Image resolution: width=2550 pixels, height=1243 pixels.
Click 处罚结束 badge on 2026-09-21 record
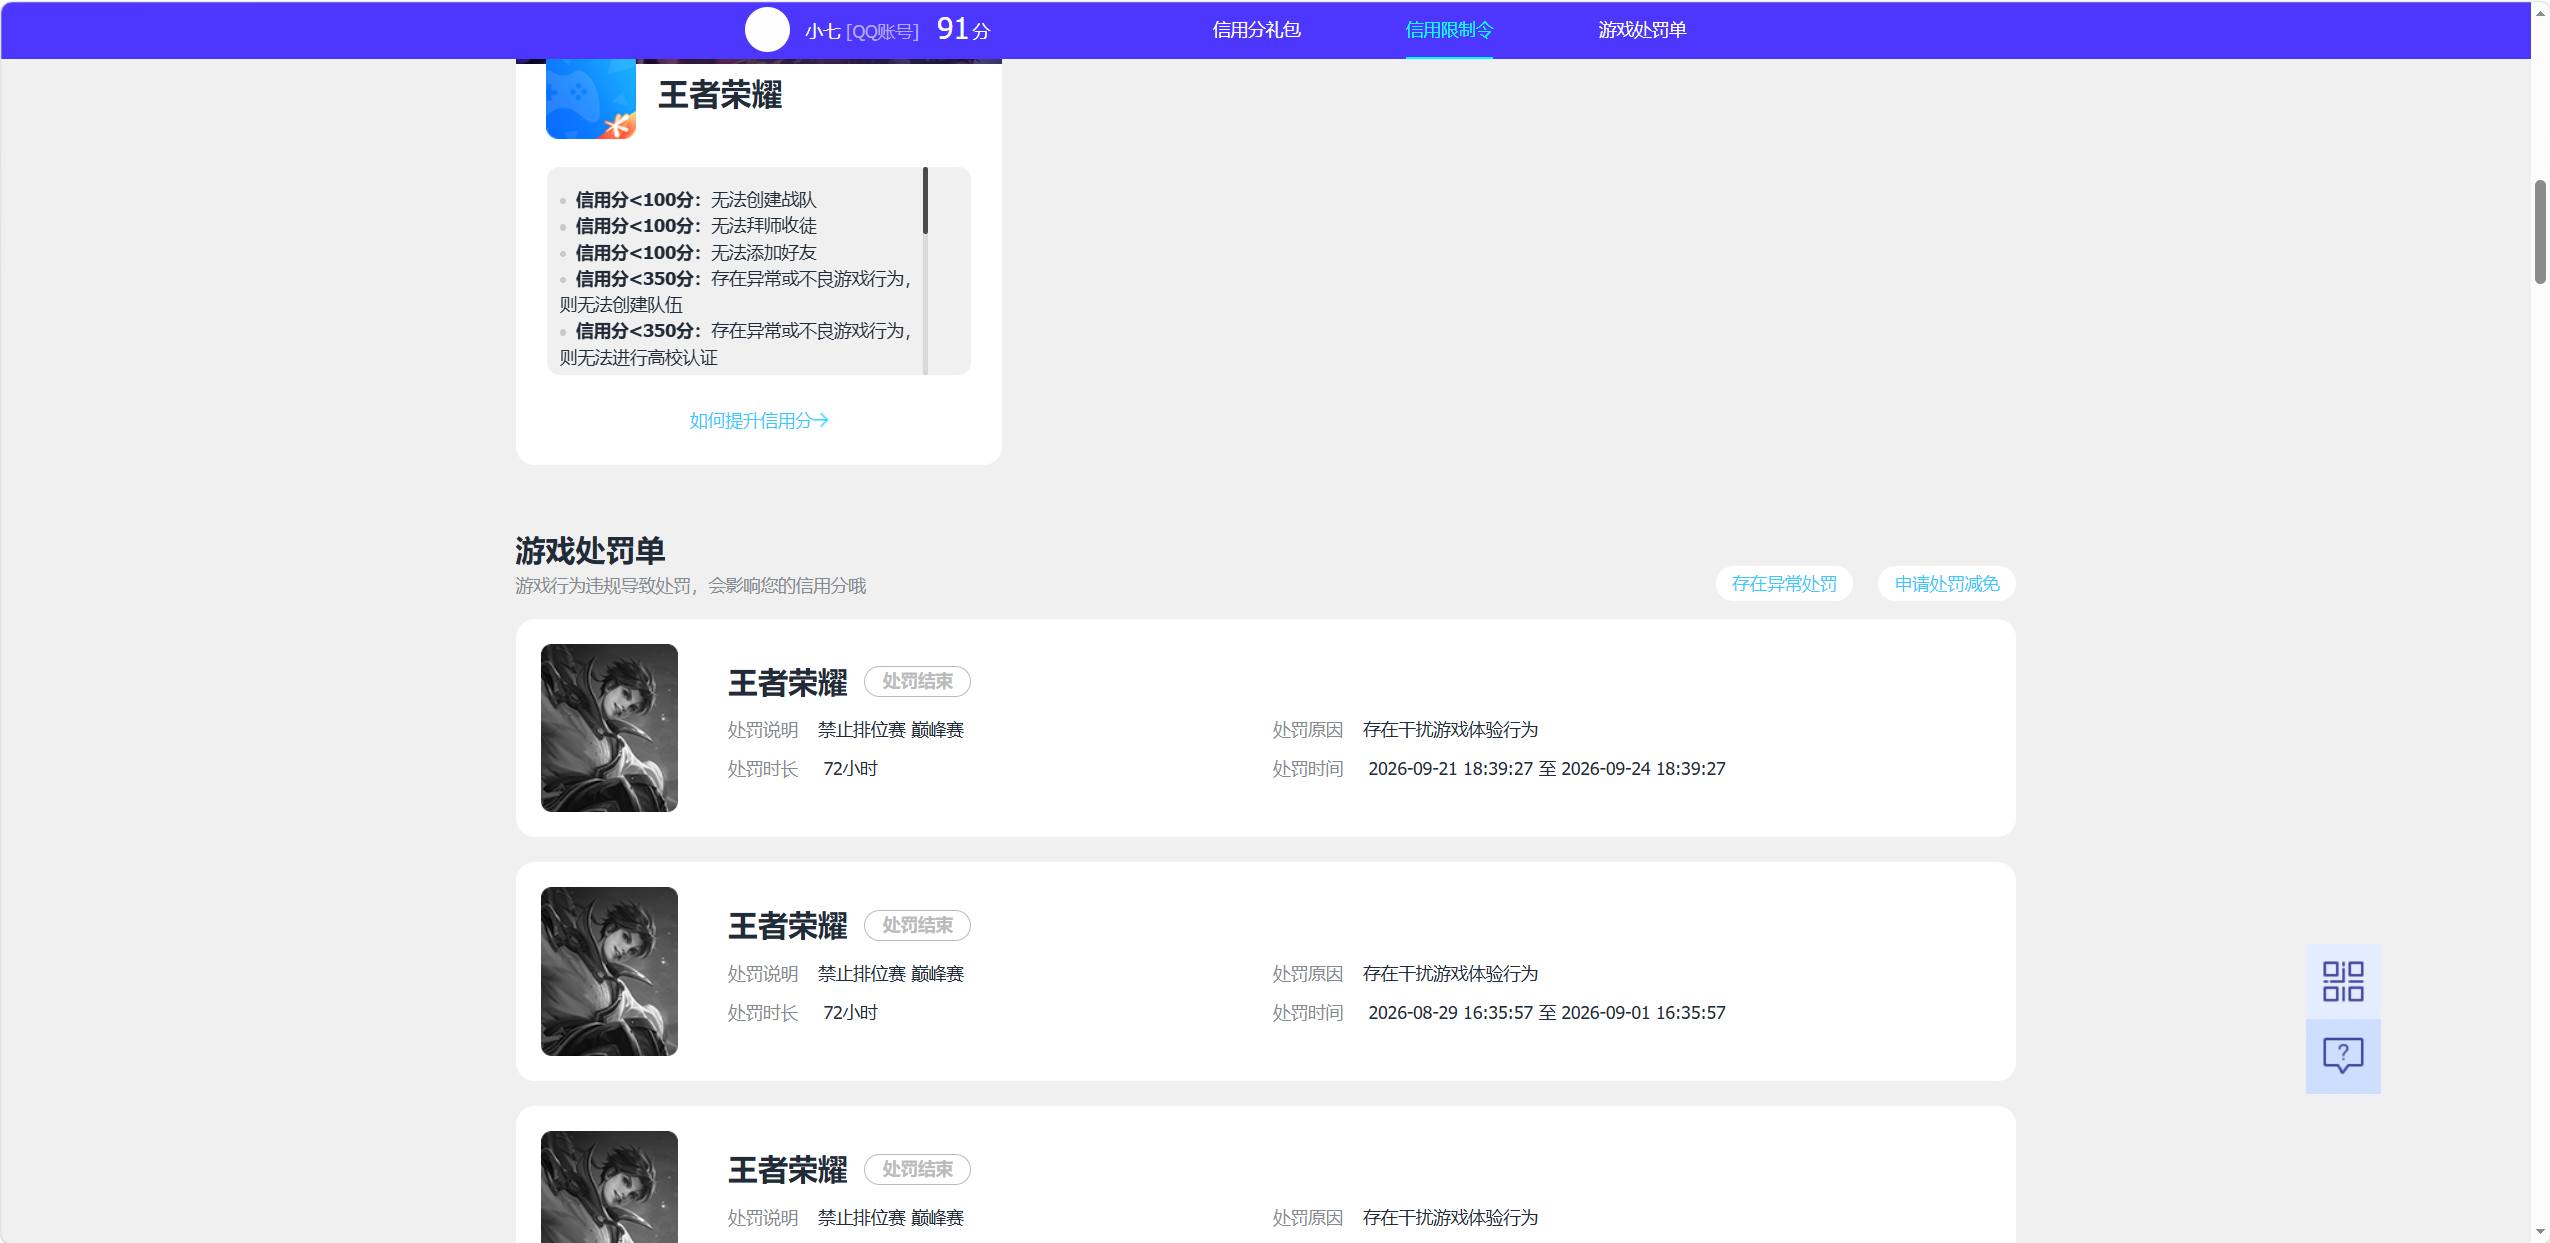pos(917,682)
